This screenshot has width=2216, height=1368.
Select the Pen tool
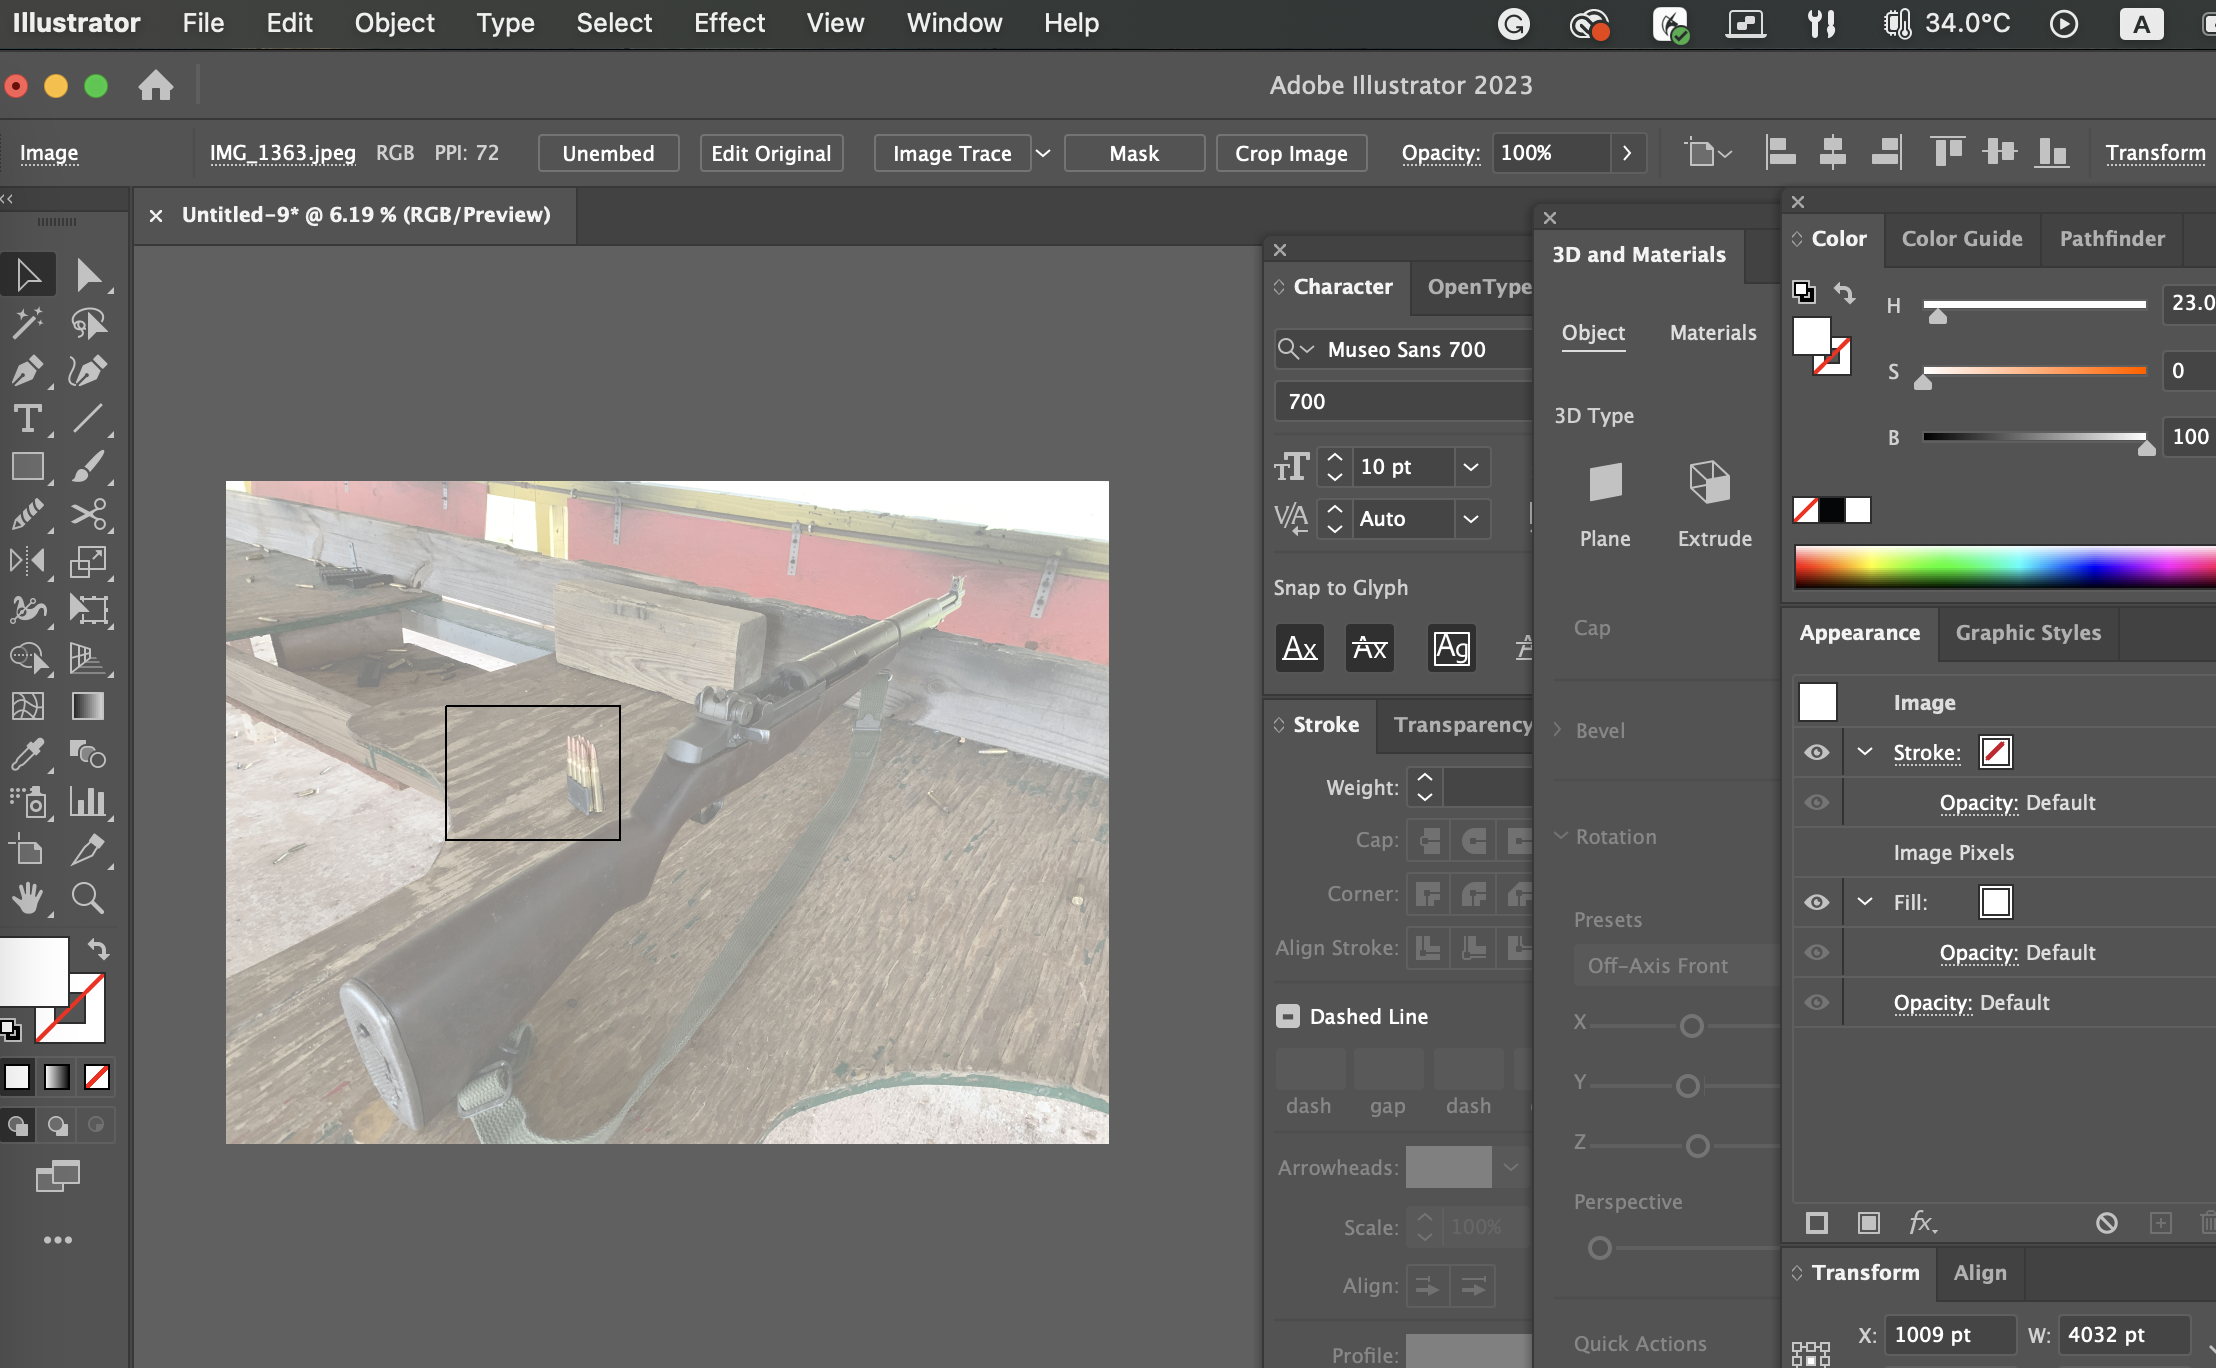point(27,371)
